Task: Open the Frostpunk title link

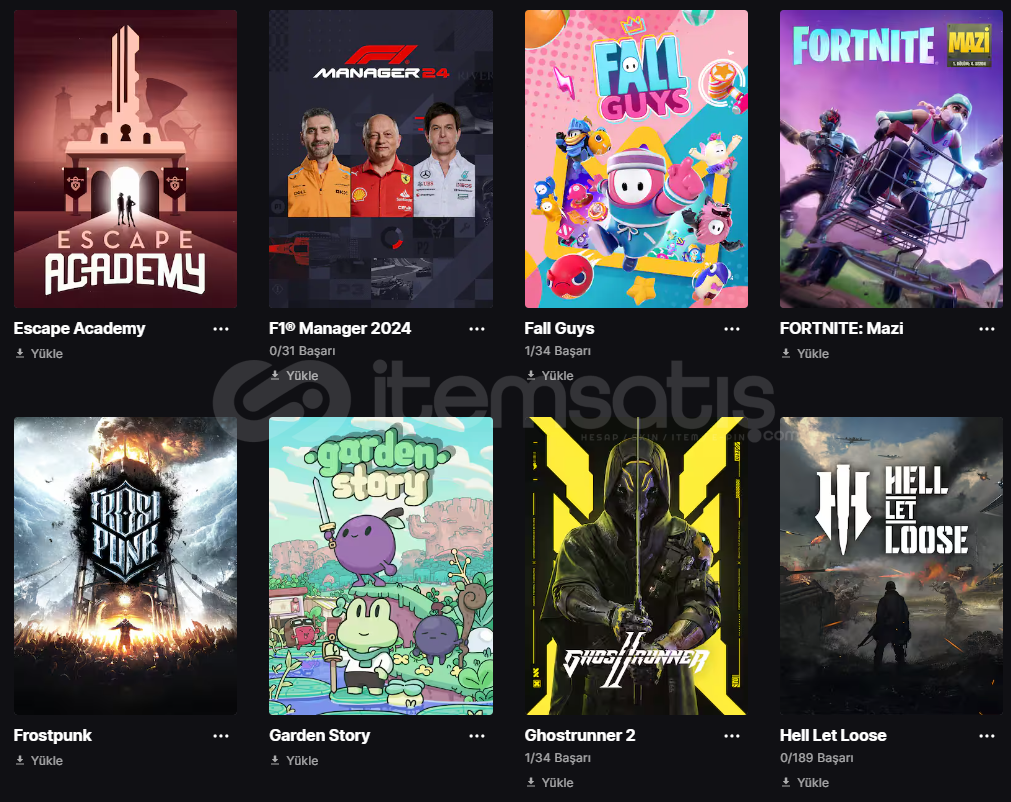Action: tap(53, 735)
